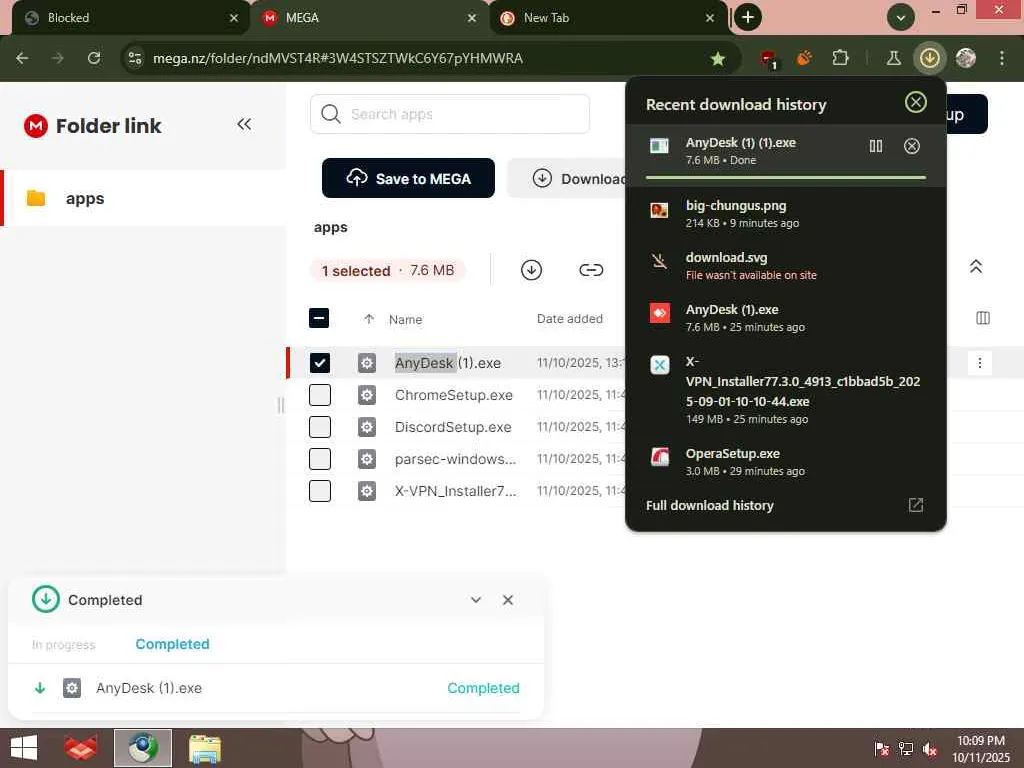Select the apps folder in sidebar
The height and width of the screenshot is (768, 1024).
[x=144, y=198]
